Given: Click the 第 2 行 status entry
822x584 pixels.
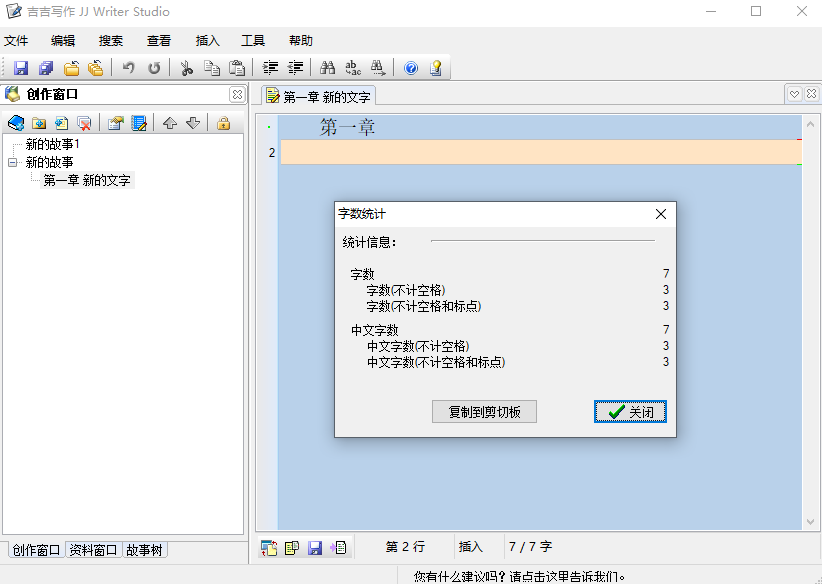Looking at the screenshot, I should pos(405,547).
